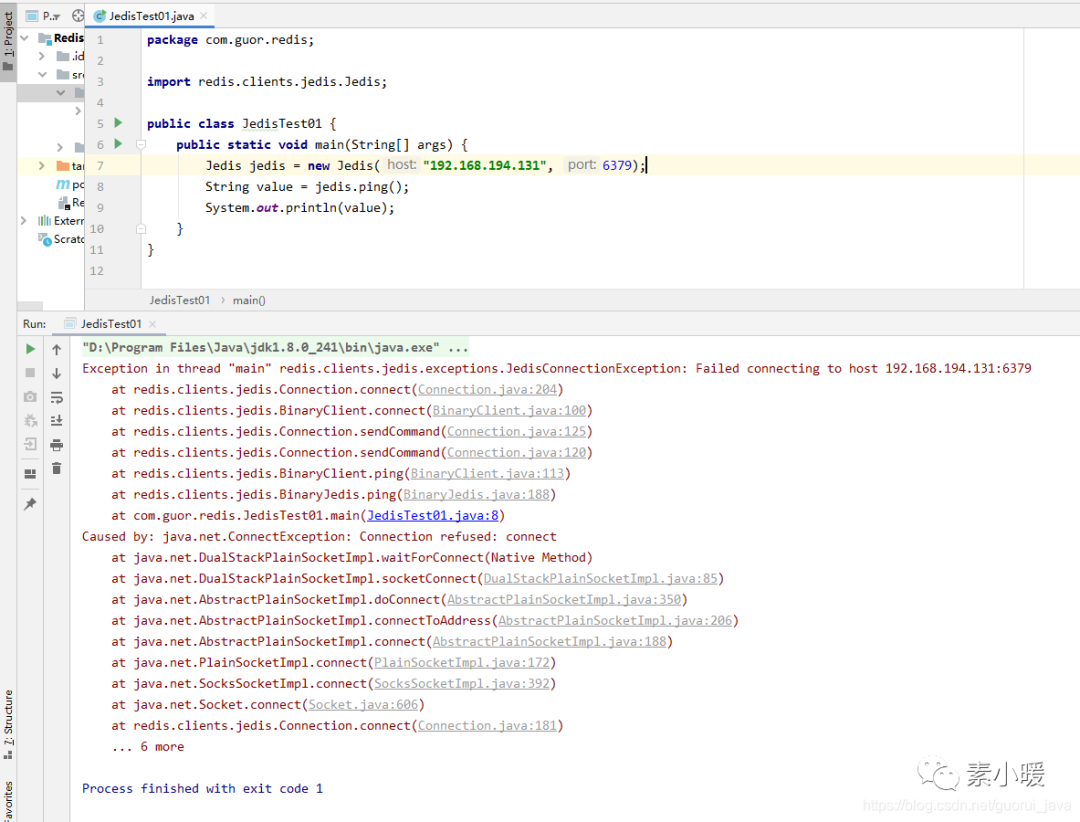Click jedis.ping() on line 8
Image resolution: width=1080 pixels, height=822 pixels.
[362, 187]
